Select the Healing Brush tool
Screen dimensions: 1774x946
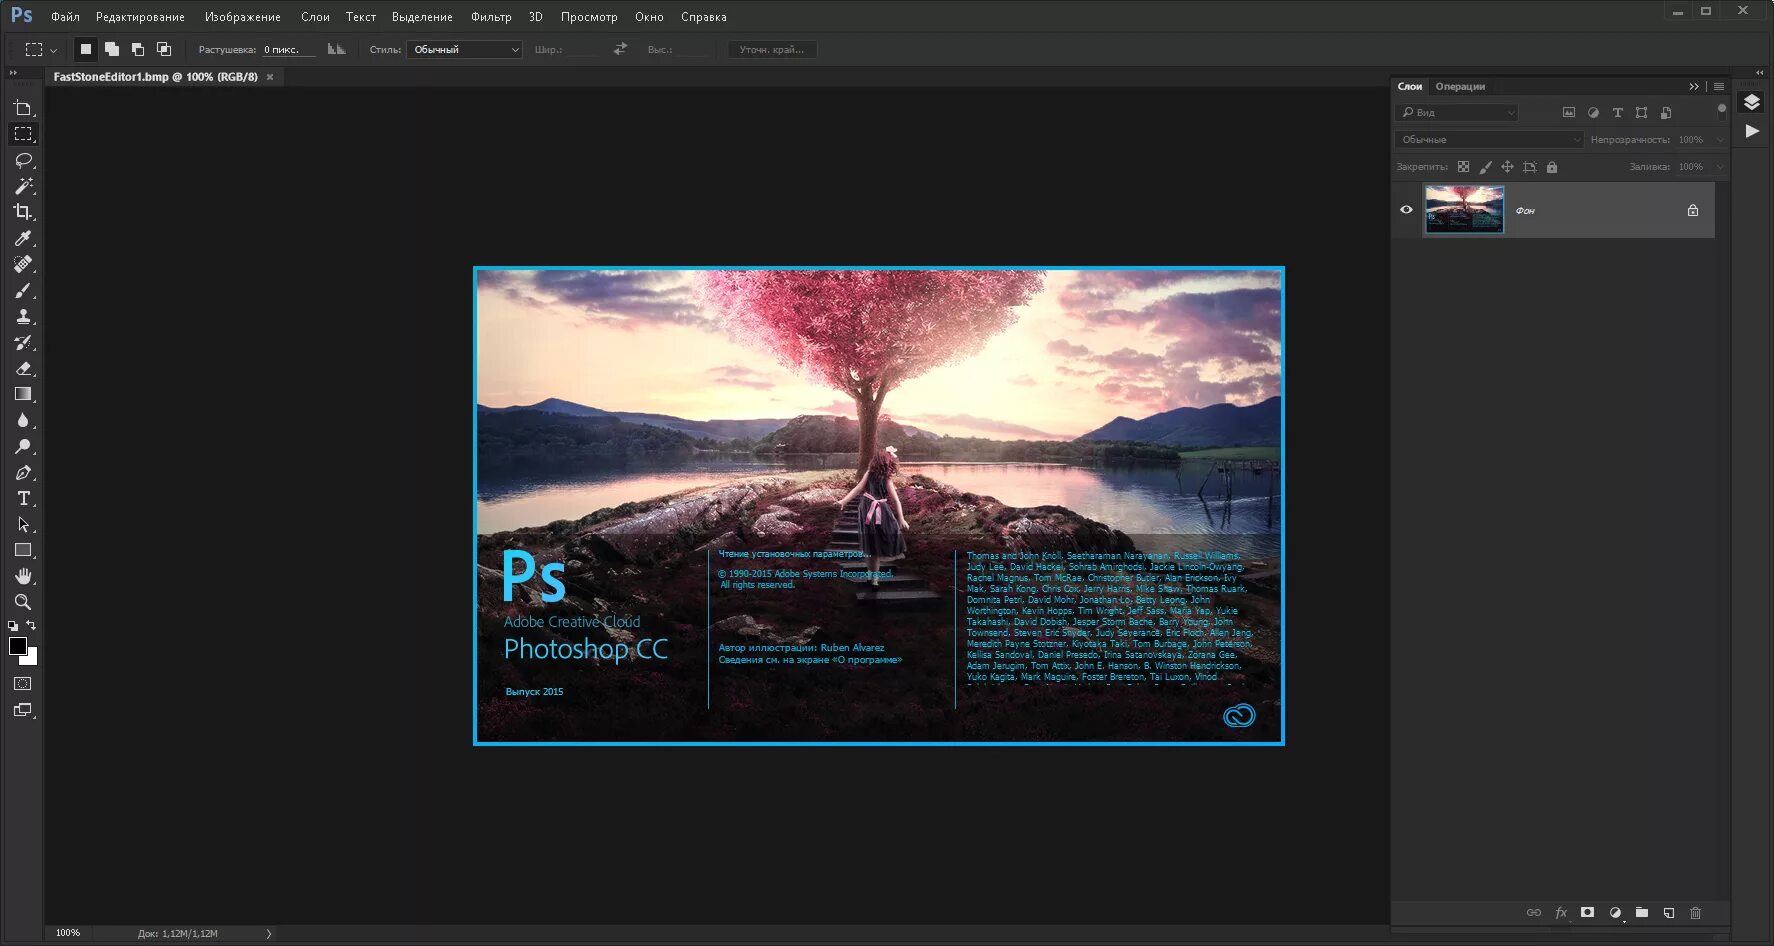pos(23,264)
